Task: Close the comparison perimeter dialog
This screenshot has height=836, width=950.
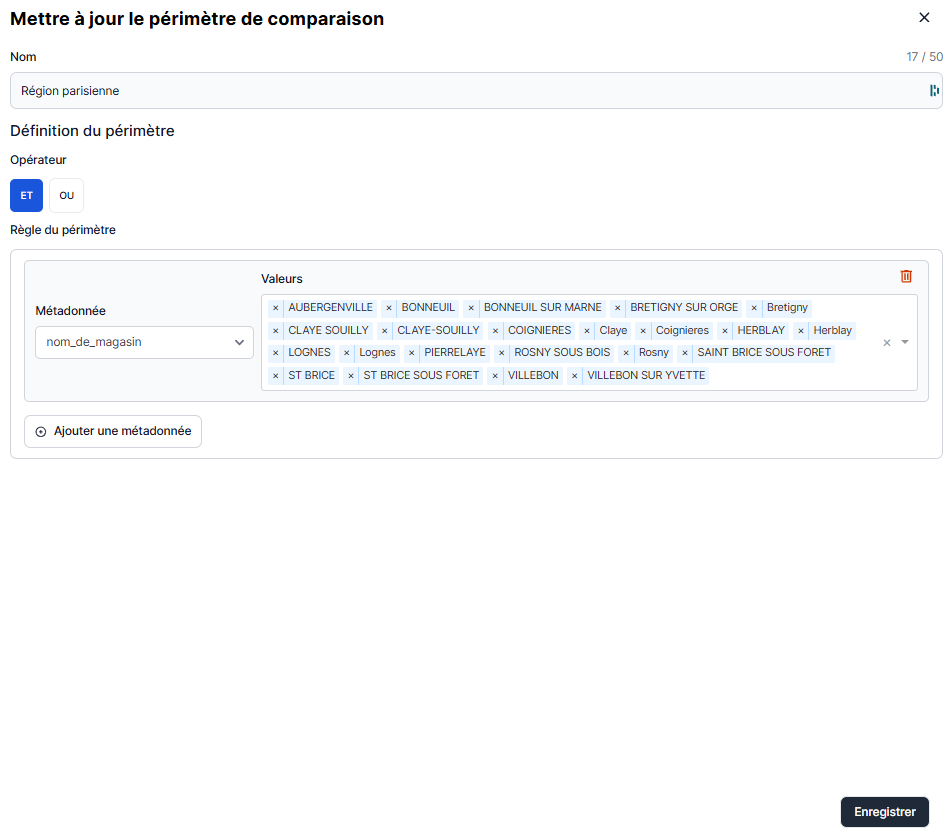Action: click(924, 17)
